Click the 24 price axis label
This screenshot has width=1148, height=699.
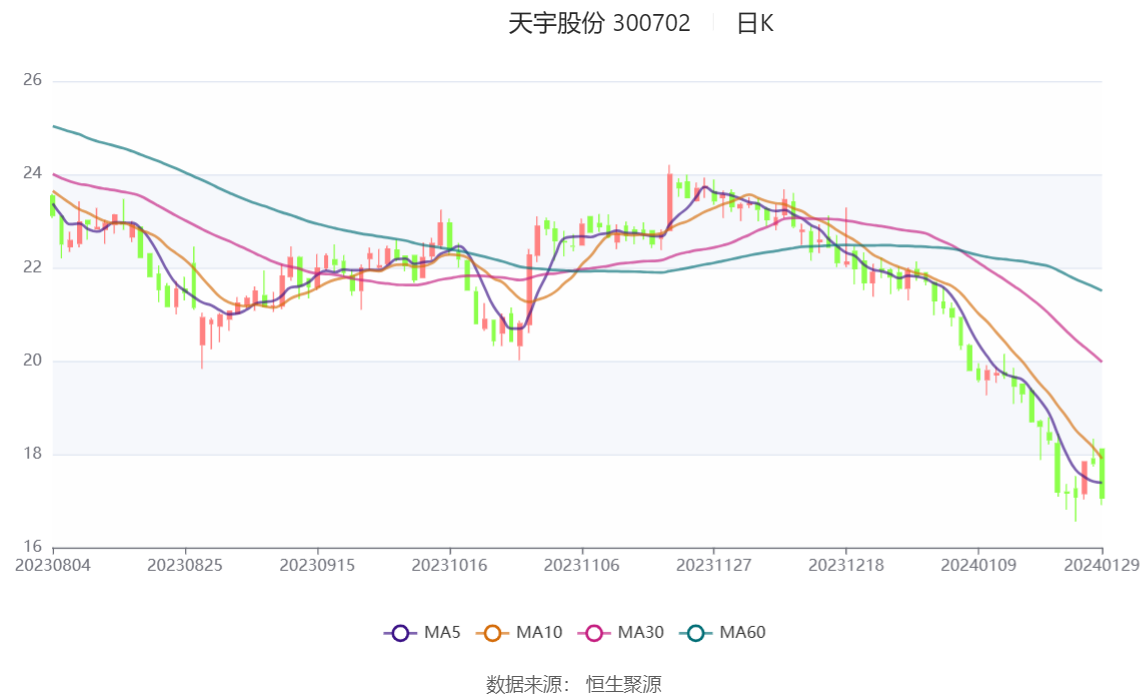32,173
